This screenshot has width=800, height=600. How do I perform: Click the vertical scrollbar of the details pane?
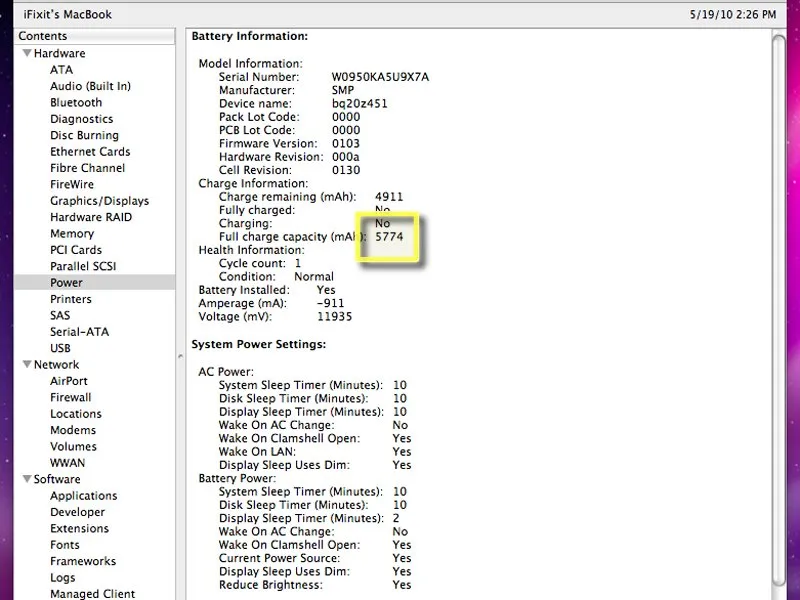(779, 300)
